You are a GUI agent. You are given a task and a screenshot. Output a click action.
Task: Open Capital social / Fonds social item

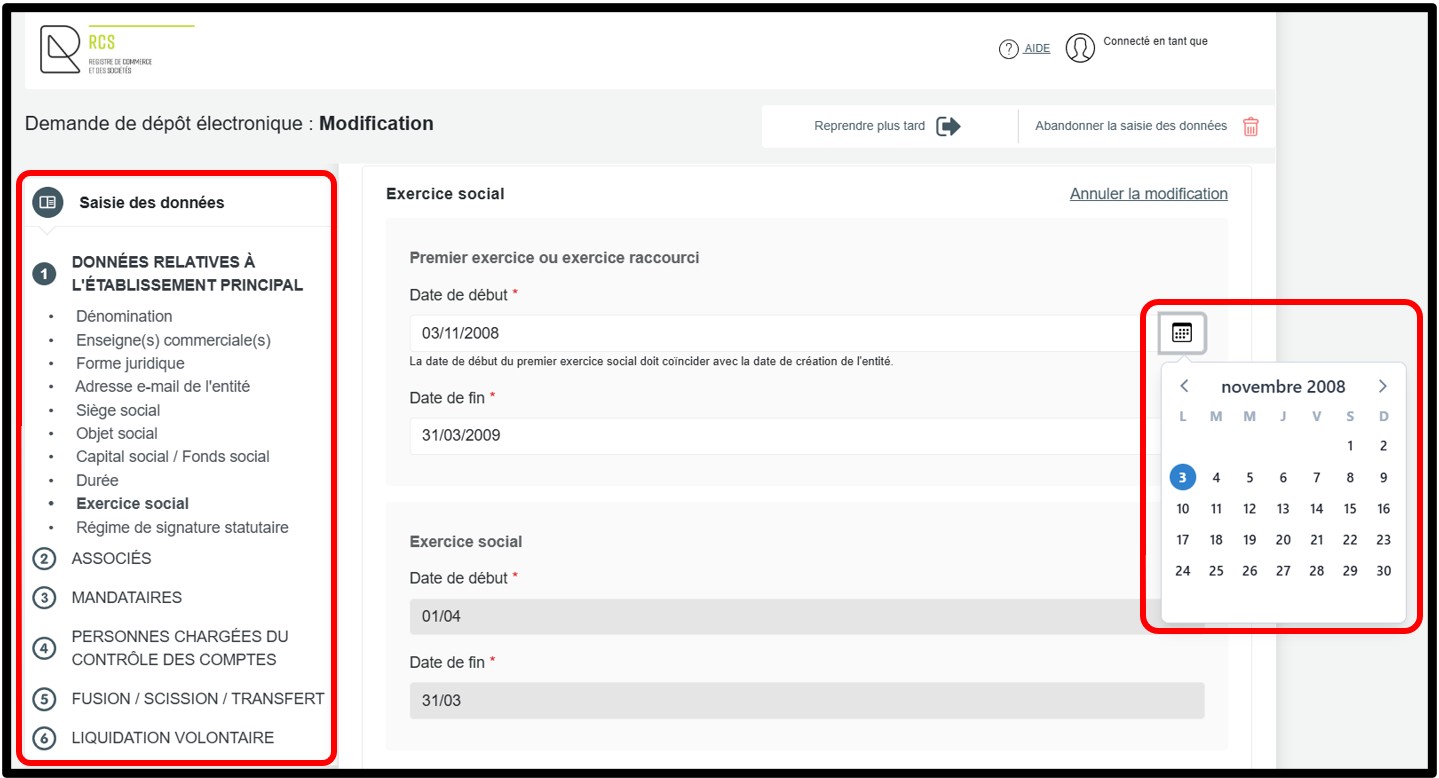coord(172,456)
